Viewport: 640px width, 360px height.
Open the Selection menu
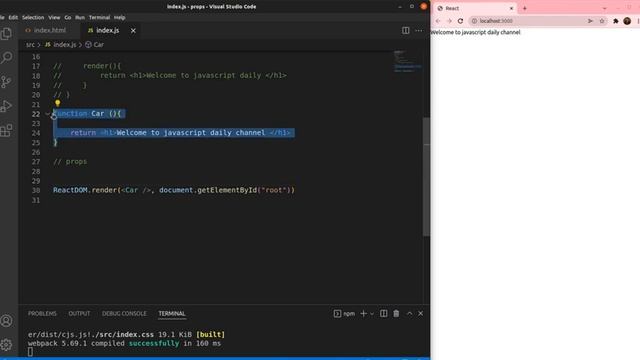33,18
